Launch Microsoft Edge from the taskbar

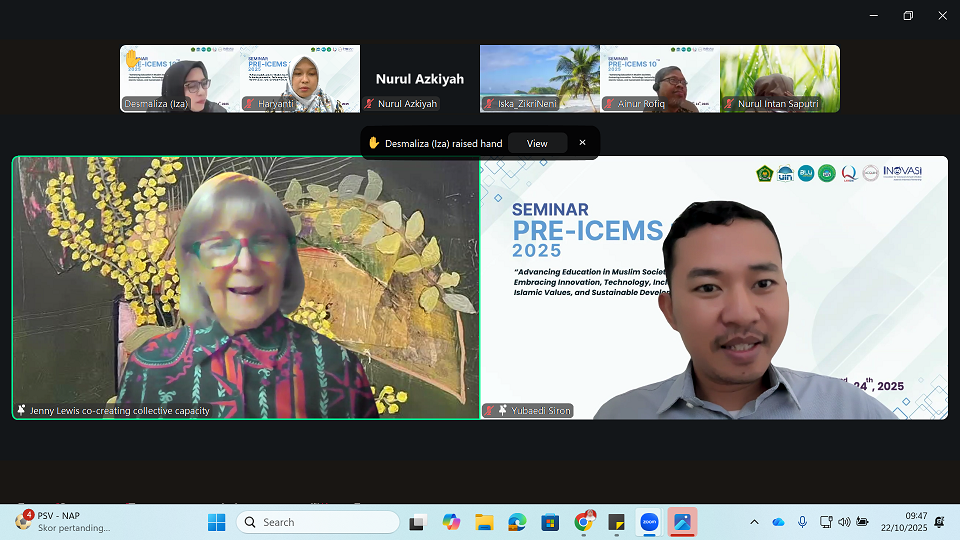(517, 522)
